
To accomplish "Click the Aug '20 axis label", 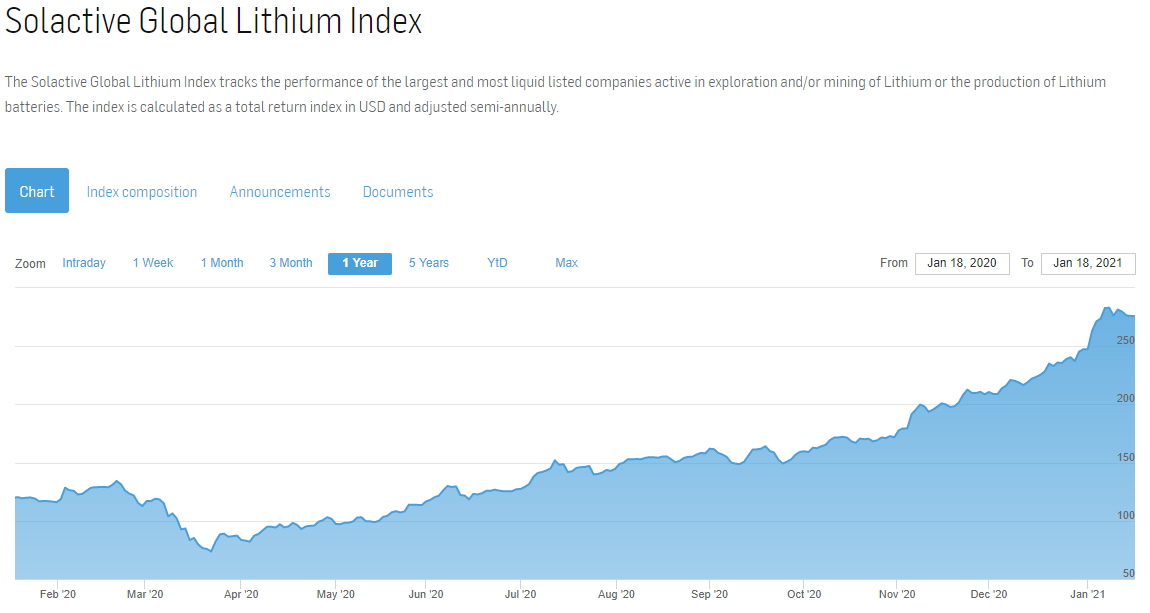I will [x=616, y=594].
